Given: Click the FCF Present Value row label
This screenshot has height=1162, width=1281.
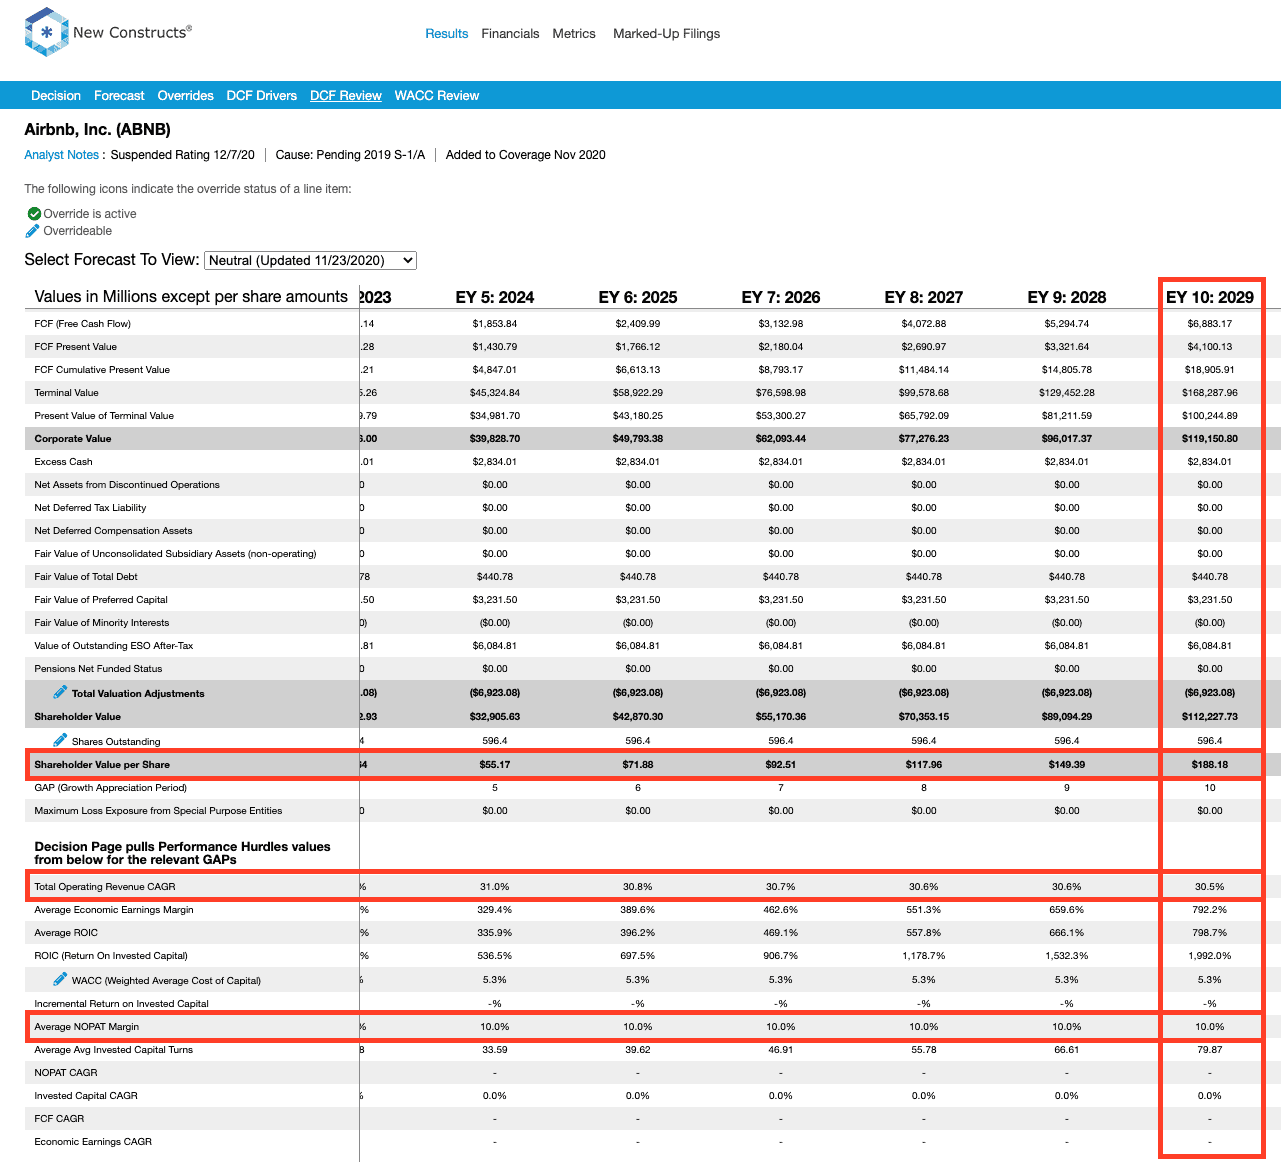Looking at the screenshot, I should (76, 347).
